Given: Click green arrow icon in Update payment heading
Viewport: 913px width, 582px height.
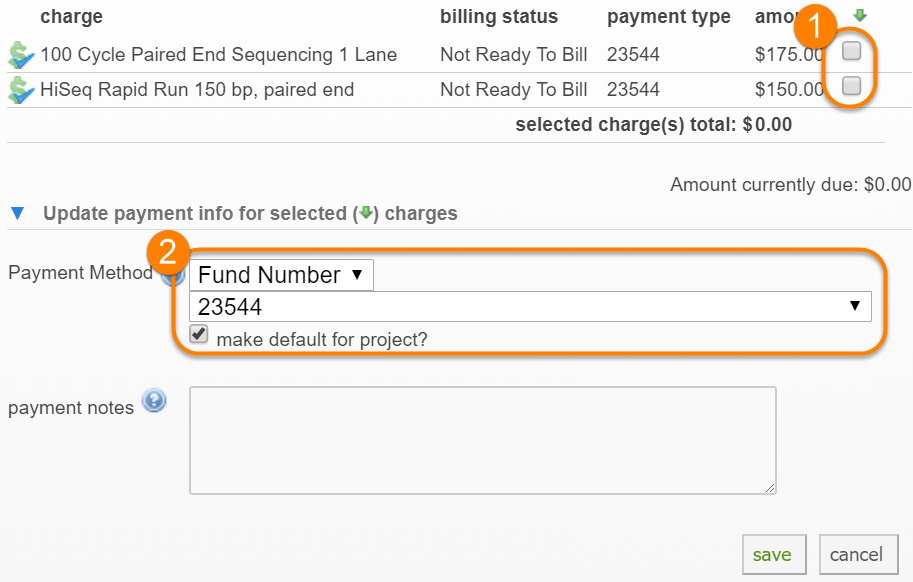Looking at the screenshot, I should pos(366,213).
